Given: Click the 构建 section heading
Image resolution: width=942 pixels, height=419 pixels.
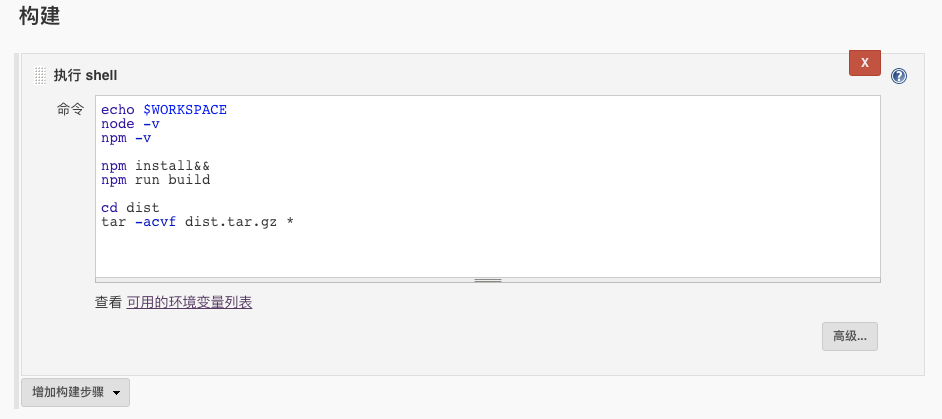Looking at the screenshot, I should (41, 16).
